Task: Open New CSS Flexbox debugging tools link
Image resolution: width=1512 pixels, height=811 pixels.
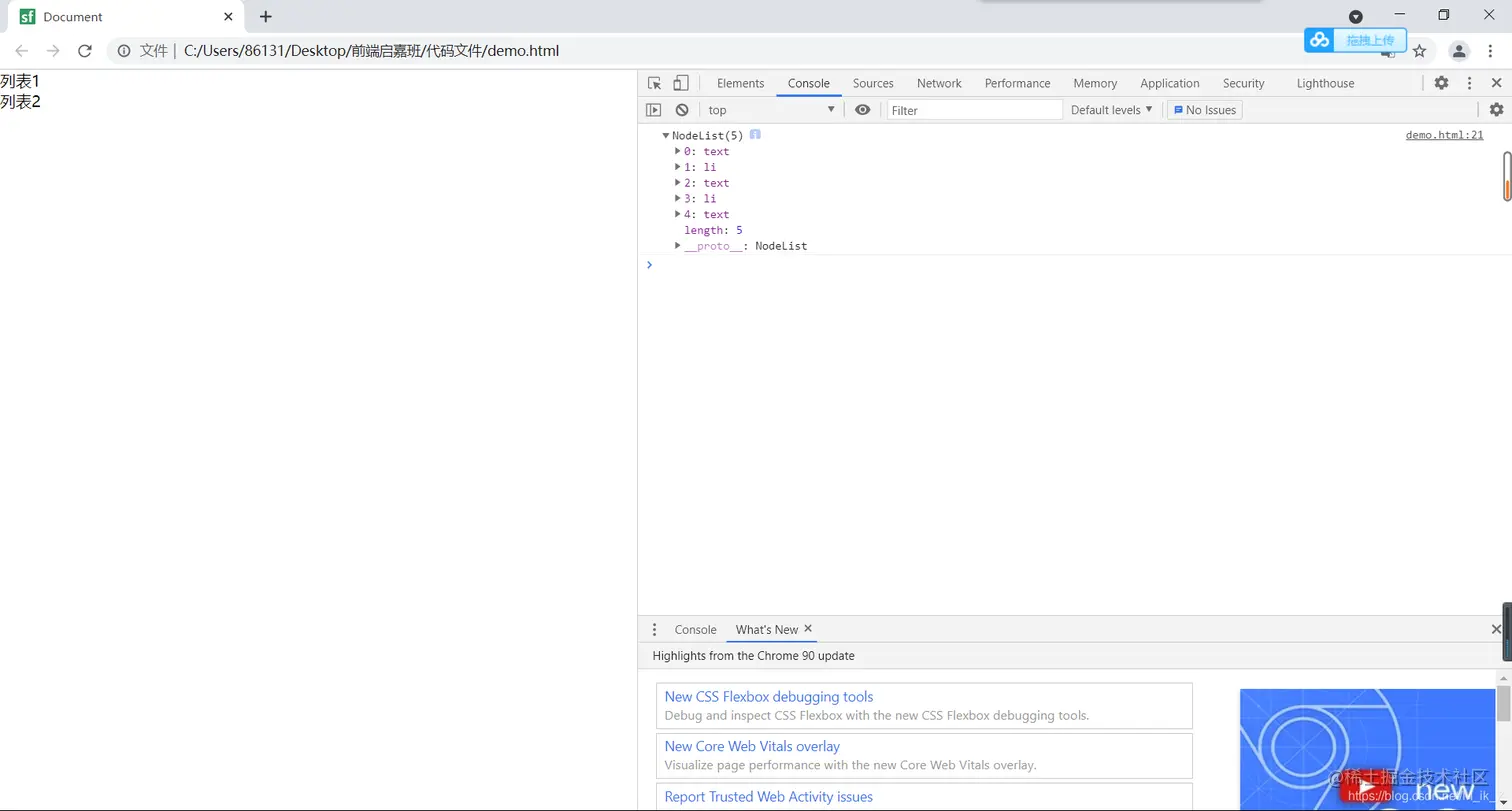Action: tap(768, 697)
